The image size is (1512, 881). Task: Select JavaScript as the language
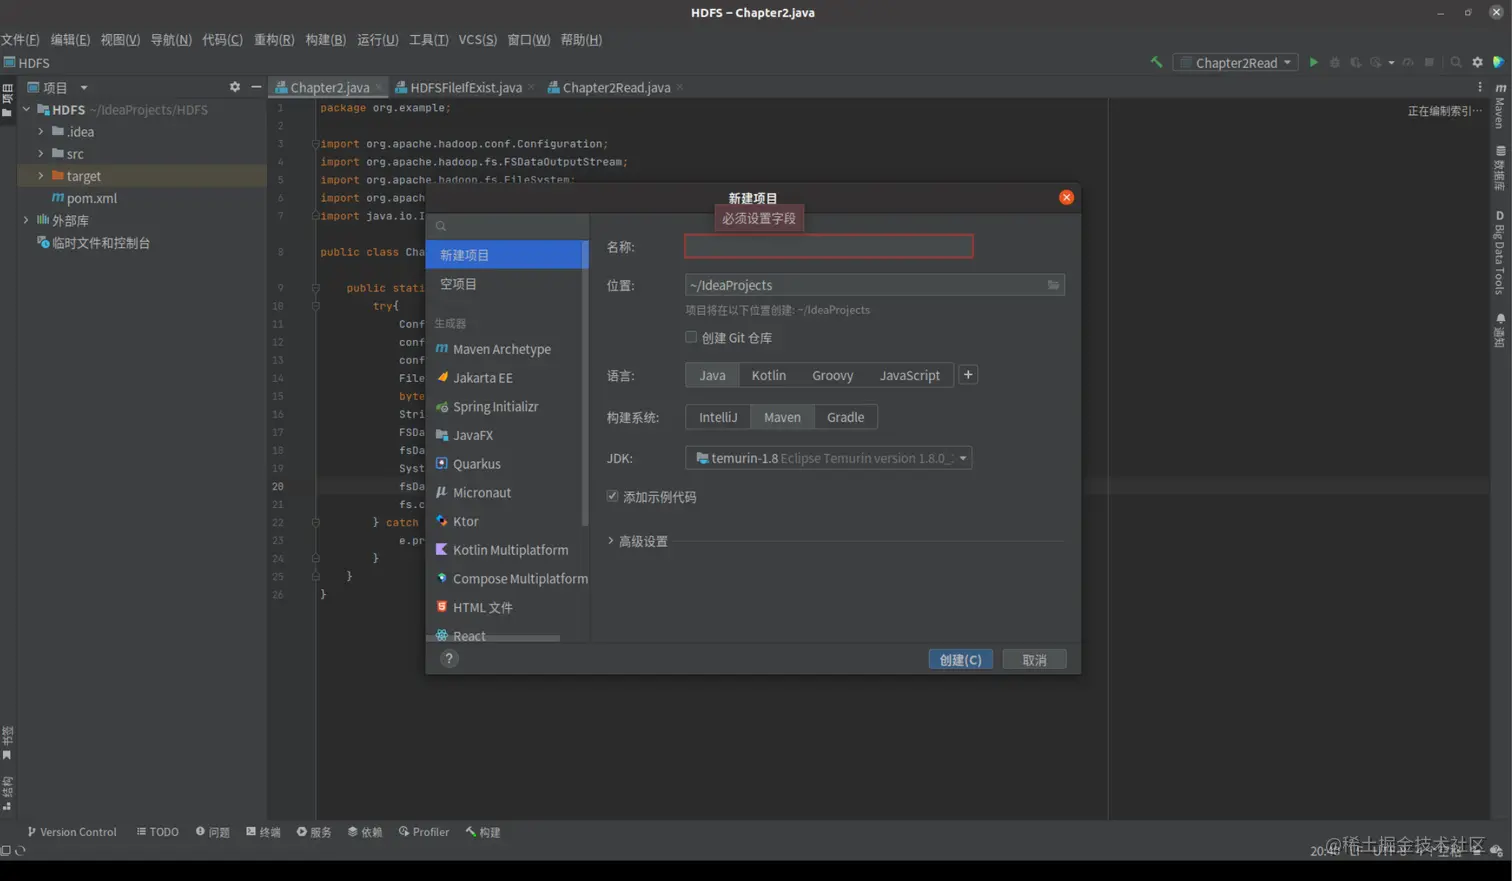pyautogui.click(x=909, y=375)
